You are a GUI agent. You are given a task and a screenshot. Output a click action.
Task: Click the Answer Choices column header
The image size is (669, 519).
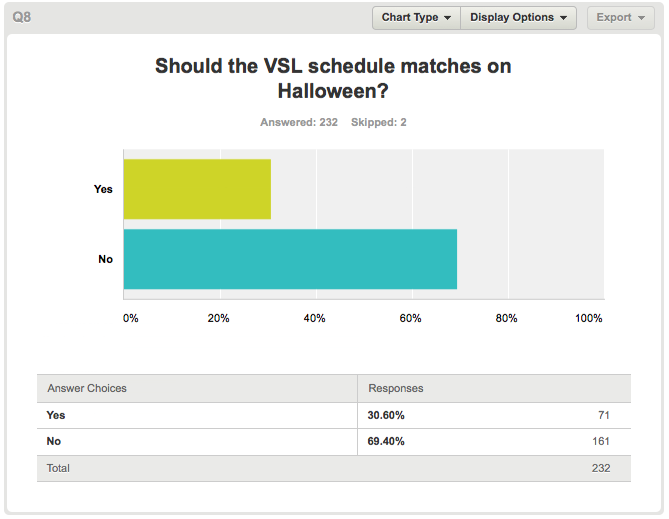[x=87, y=388]
